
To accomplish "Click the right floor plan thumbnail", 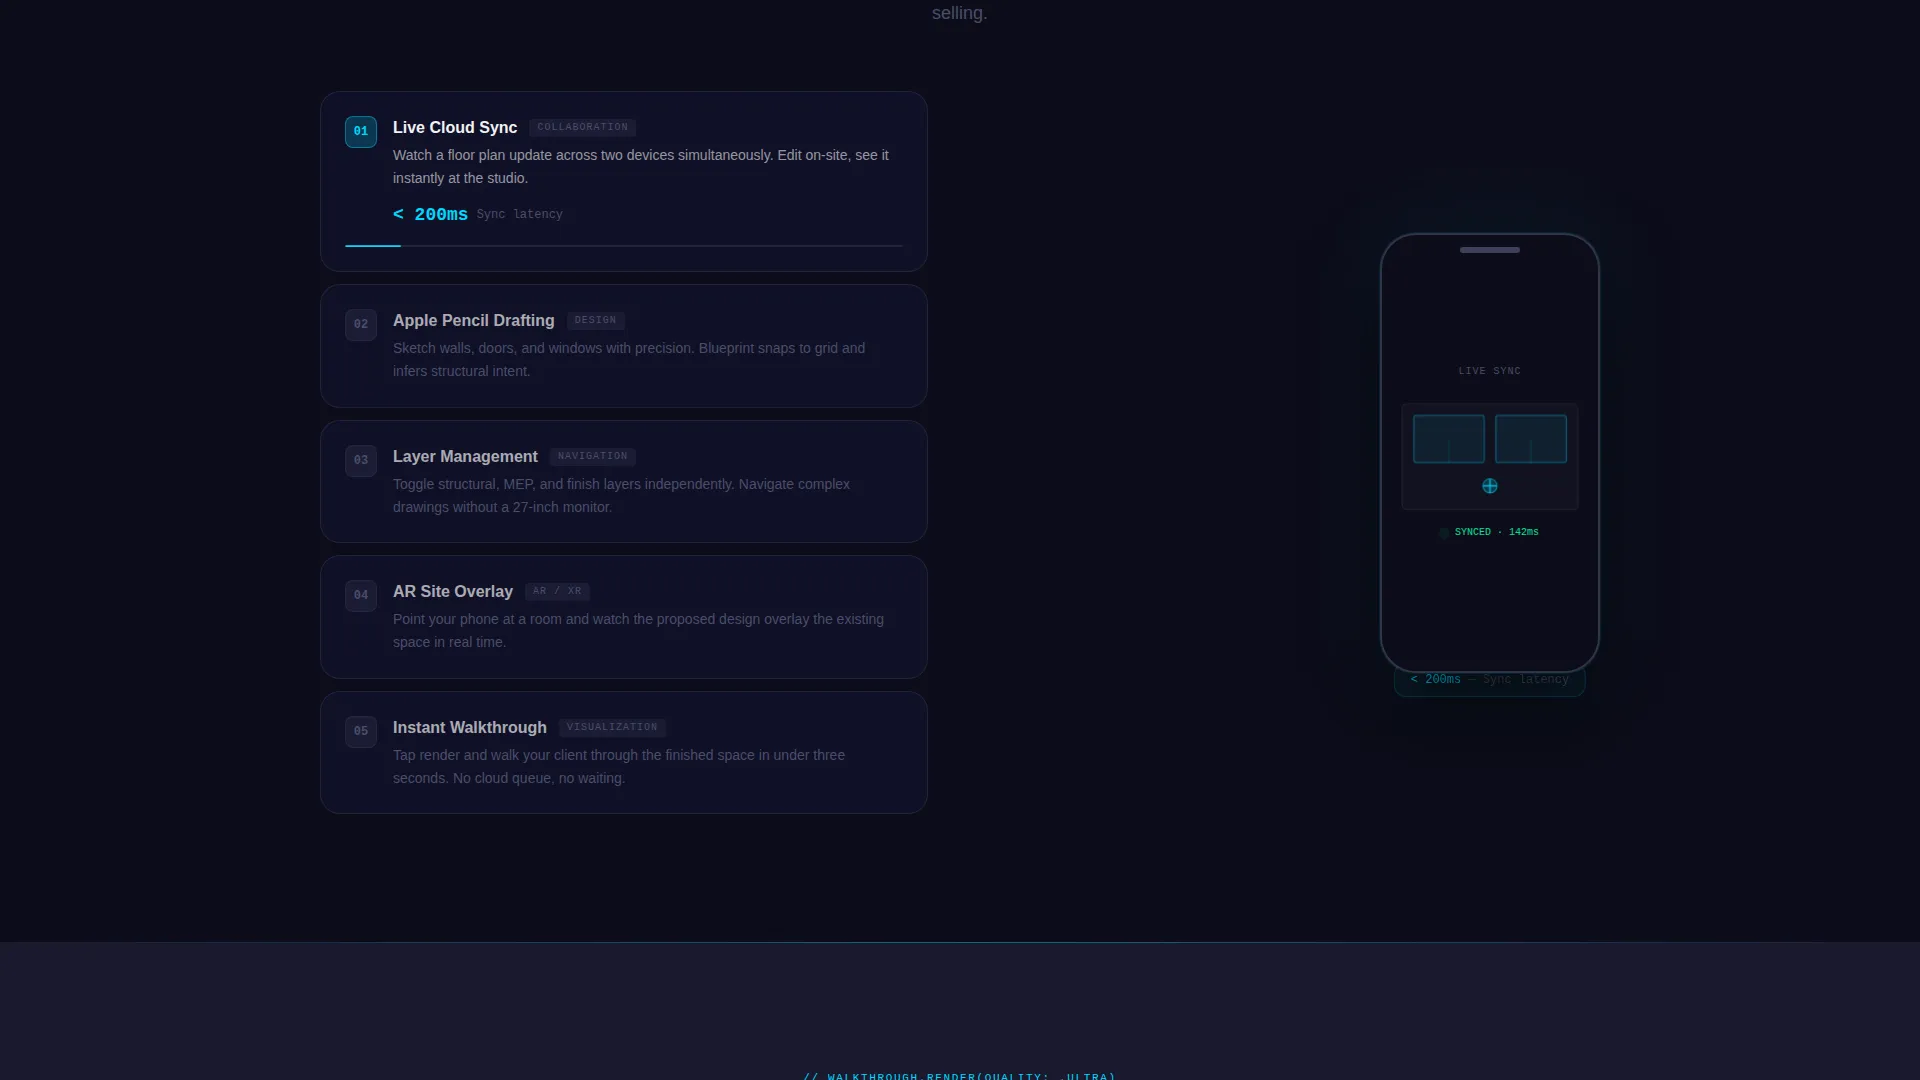I will [x=1531, y=439].
